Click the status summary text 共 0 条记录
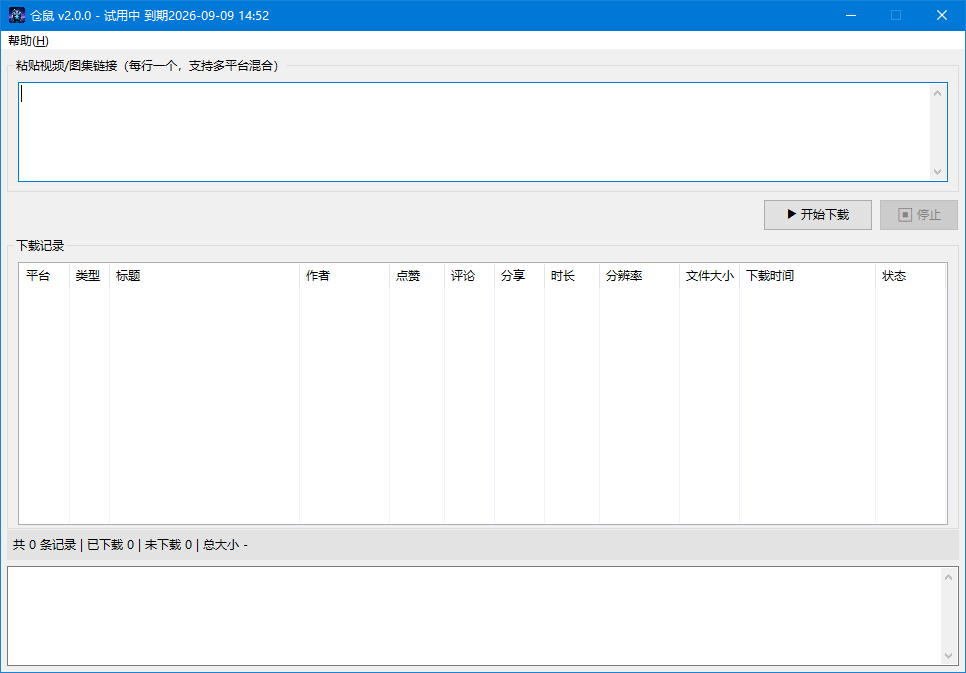Image resolution: width=966 pixels, height=673 pixels. pyautogui.click(x=44, y=545)
